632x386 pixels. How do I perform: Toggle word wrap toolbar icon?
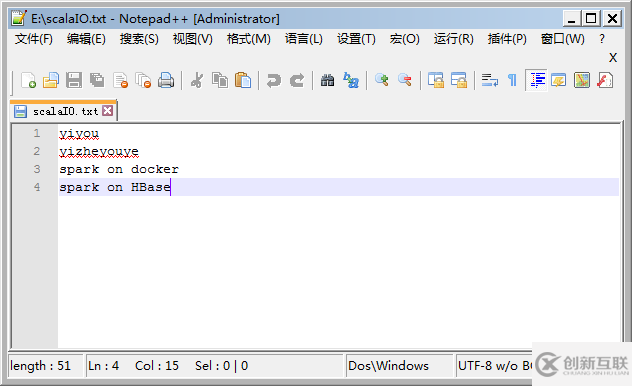click(490, 80)
